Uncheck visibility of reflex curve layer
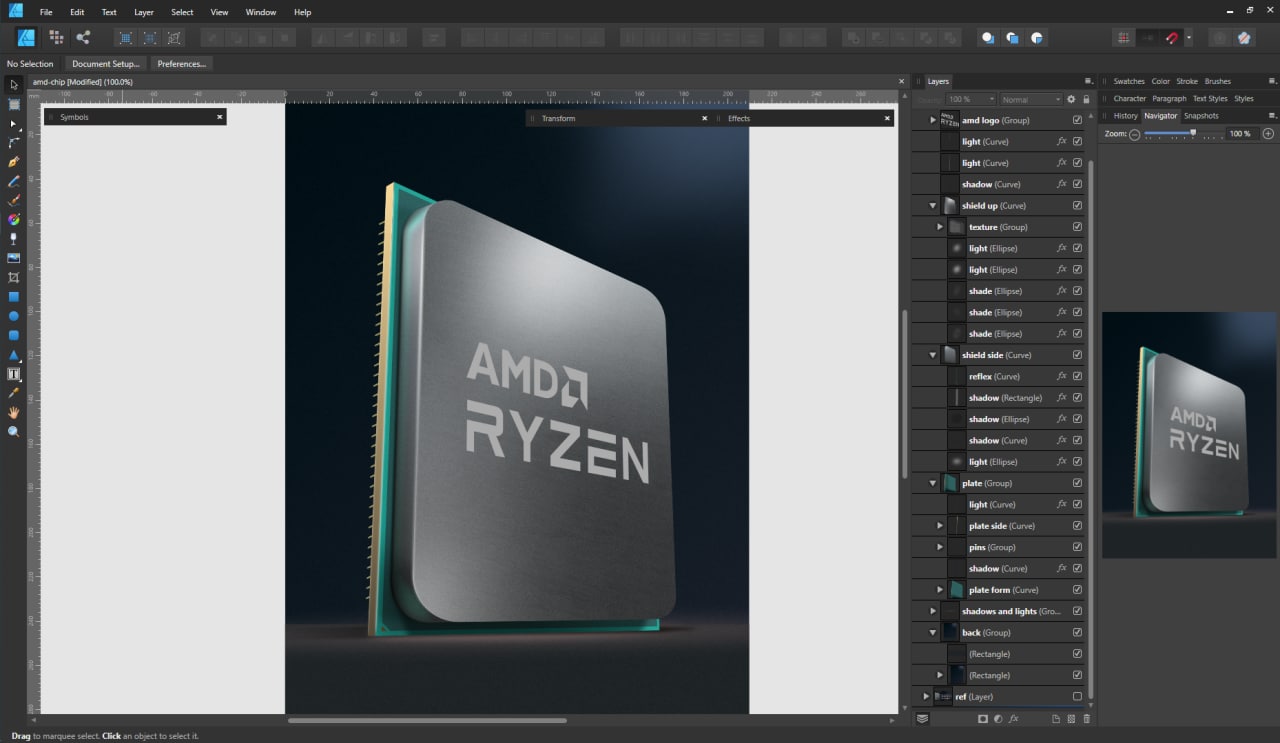Viewport: 1280px width, 743px height. click(1077, 377)
